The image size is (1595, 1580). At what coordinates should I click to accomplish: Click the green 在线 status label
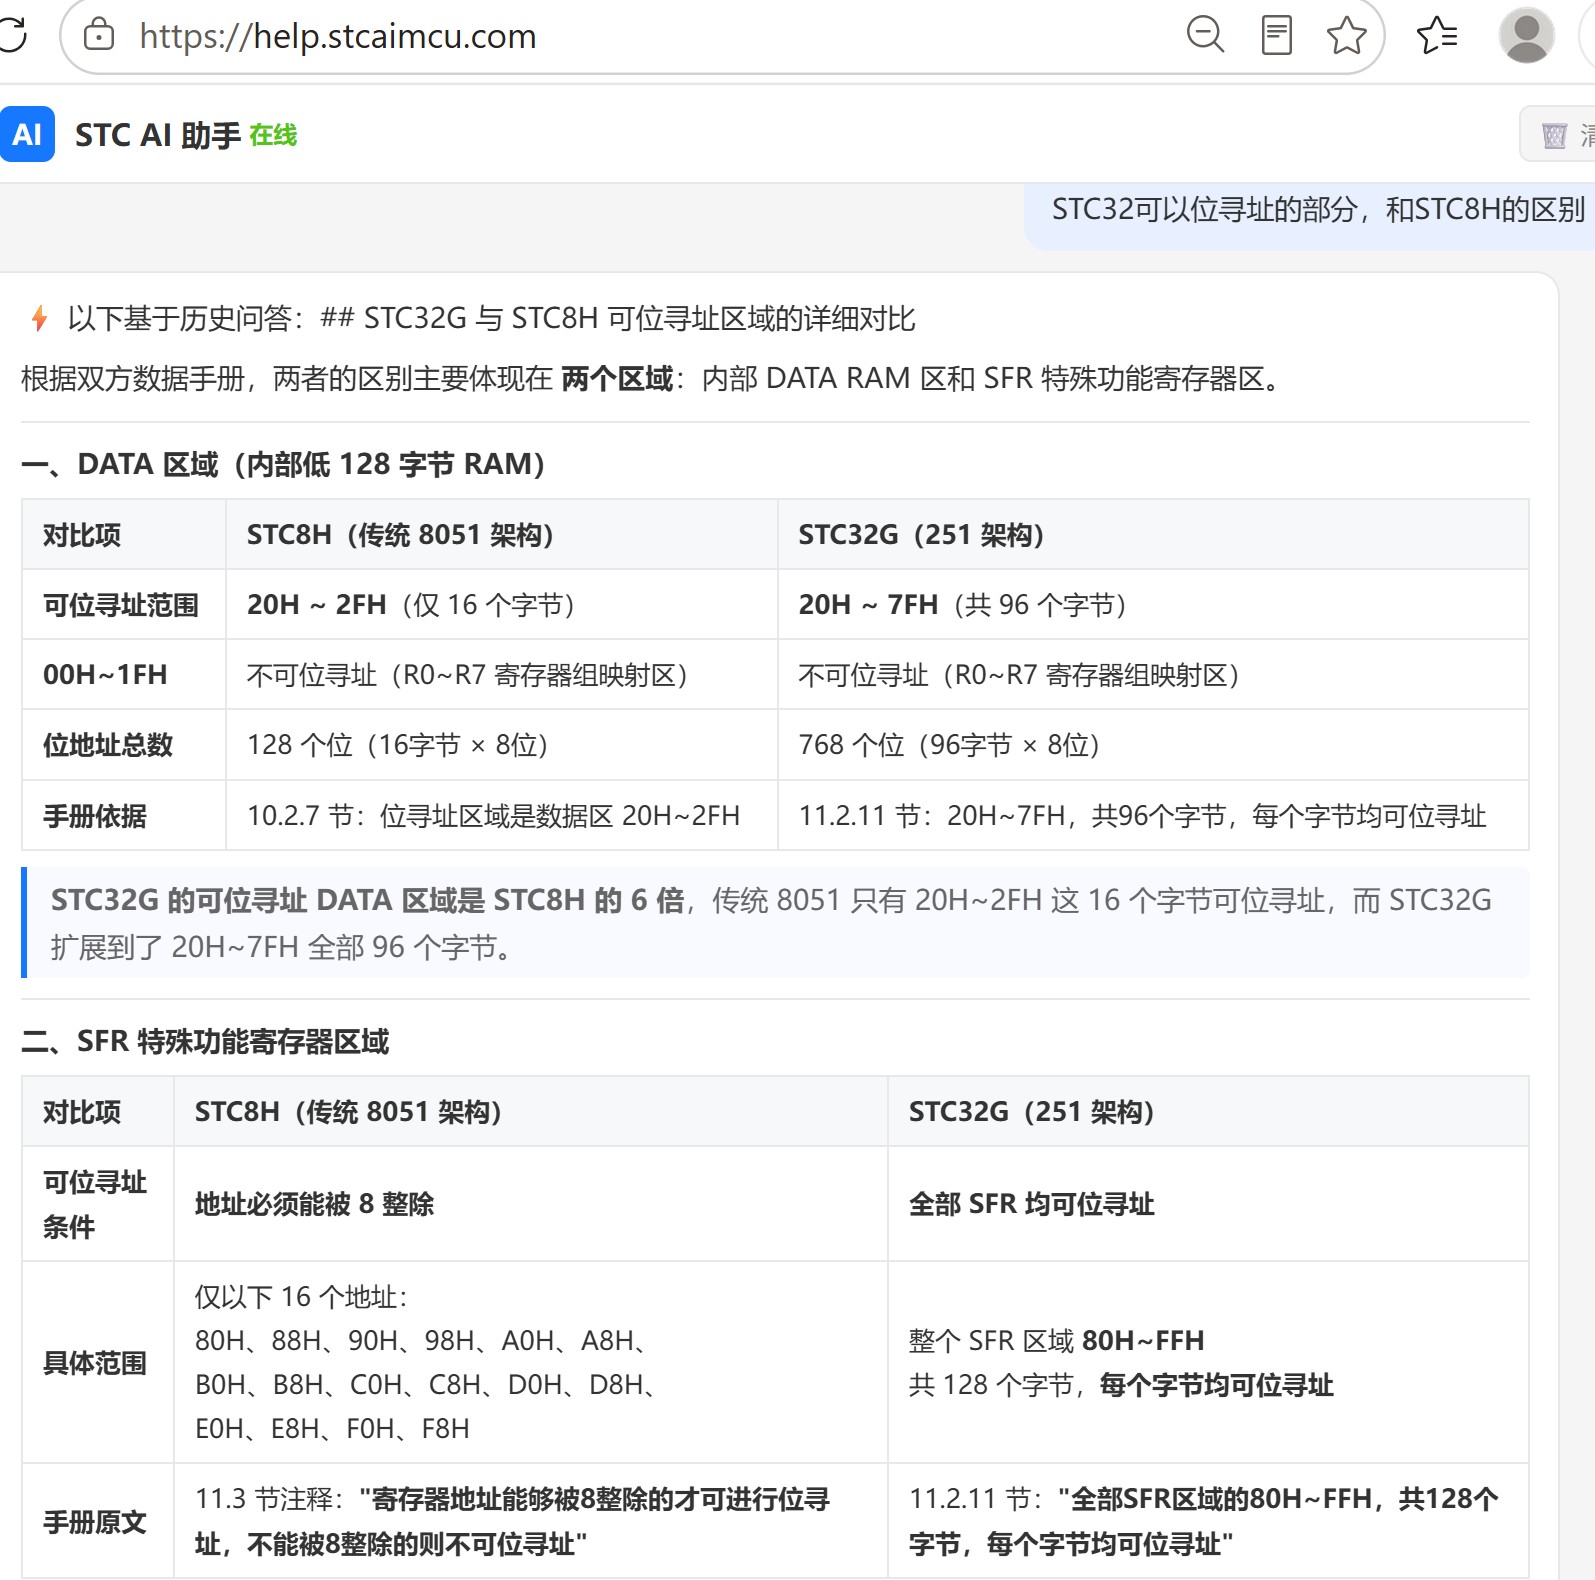273,135
